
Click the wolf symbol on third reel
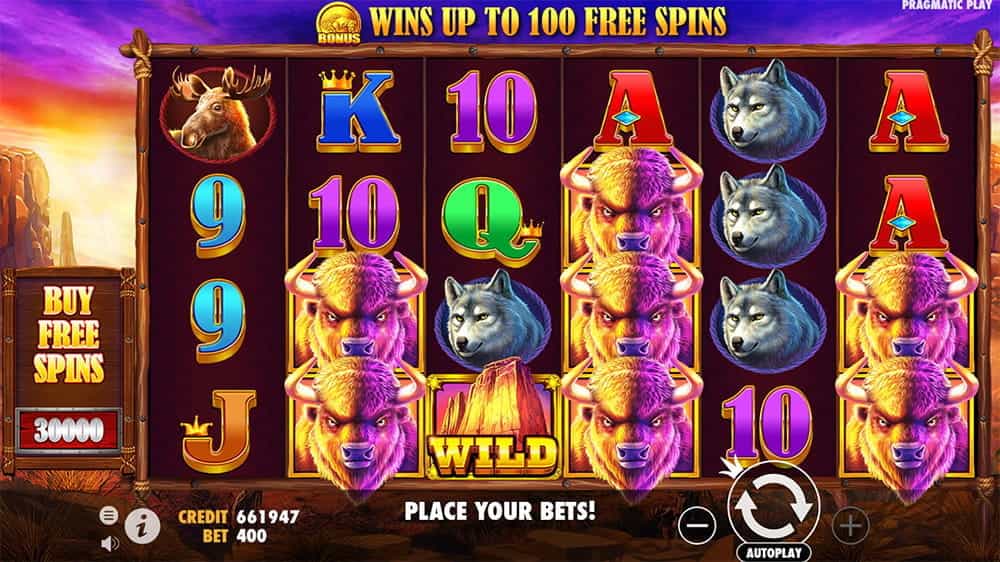pos(493,317)
